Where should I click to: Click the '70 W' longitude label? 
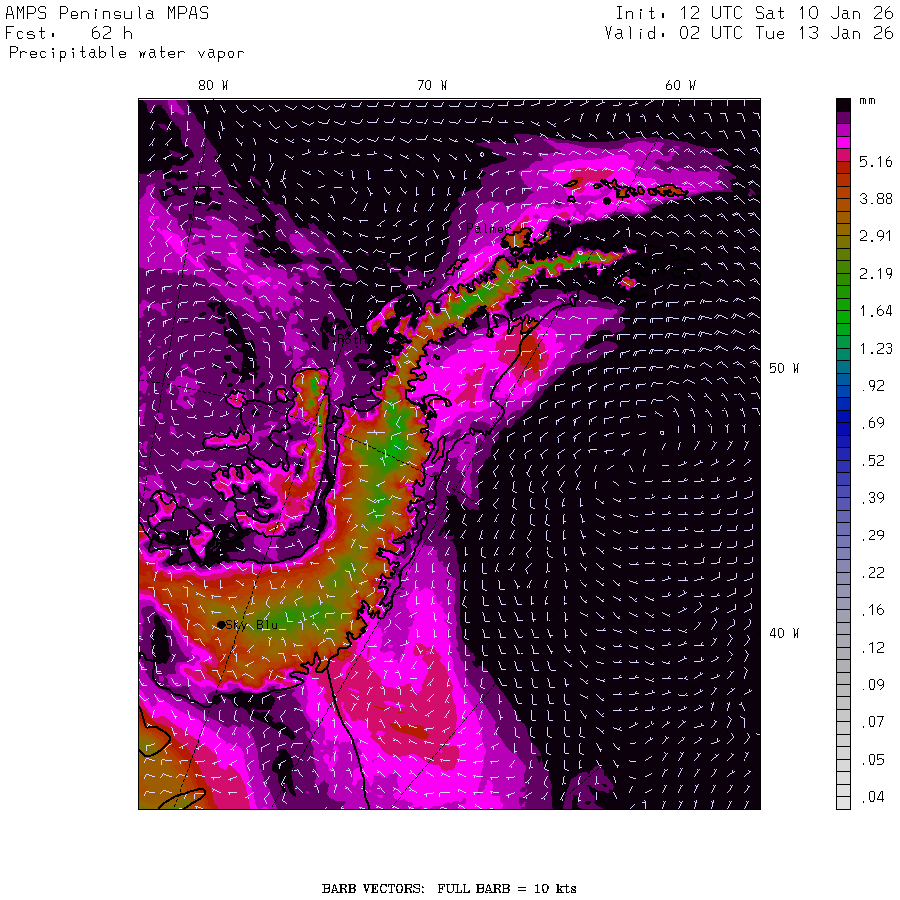coord(432,86)
